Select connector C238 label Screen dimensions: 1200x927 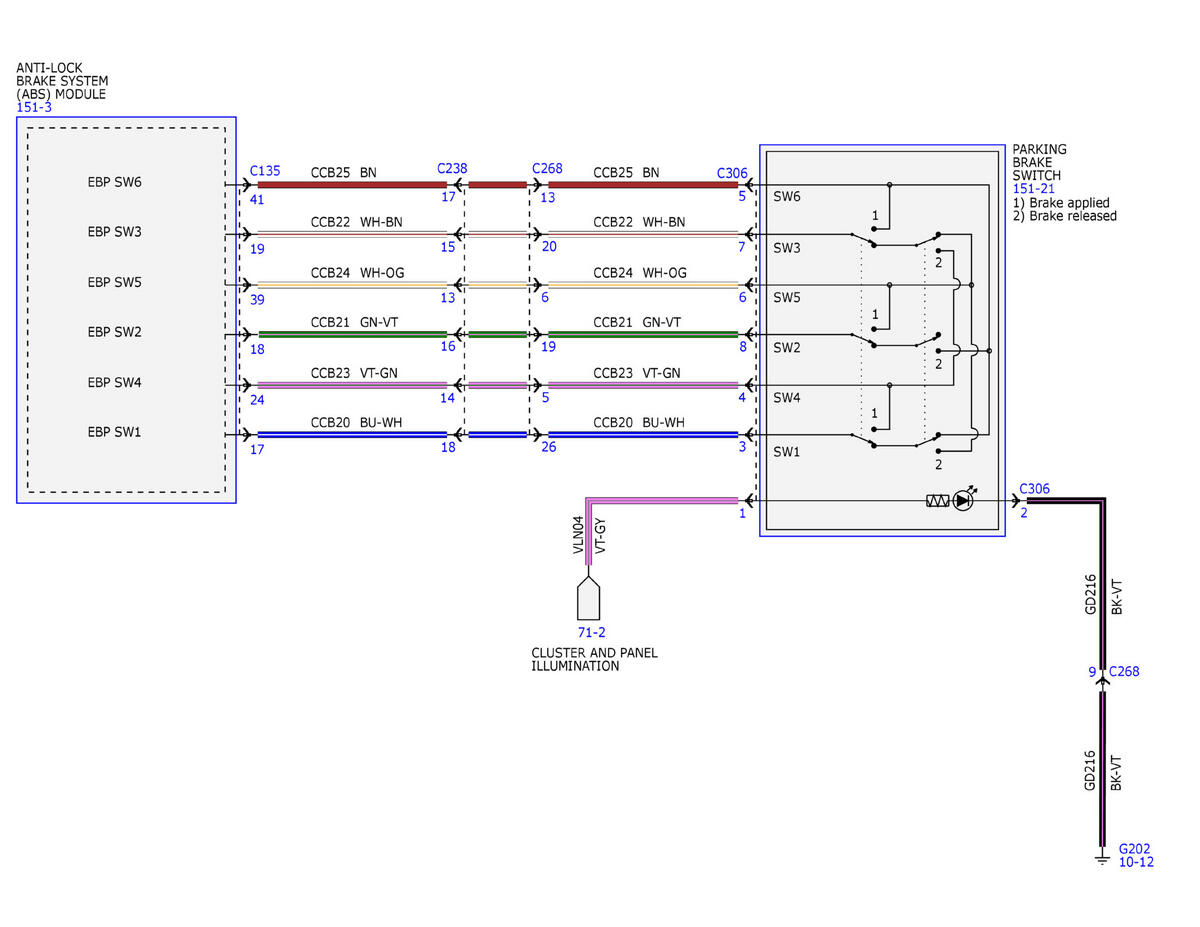tap(452, 169)
